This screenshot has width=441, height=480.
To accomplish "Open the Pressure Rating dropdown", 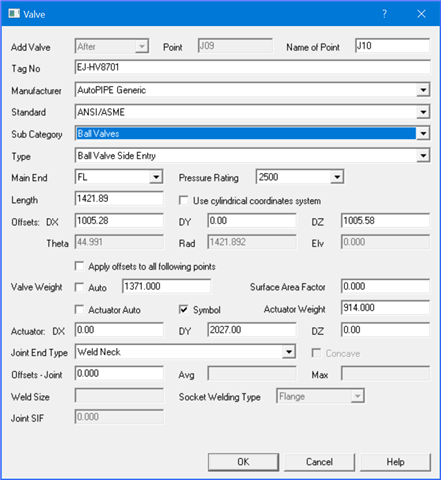I will pos(337,177).
